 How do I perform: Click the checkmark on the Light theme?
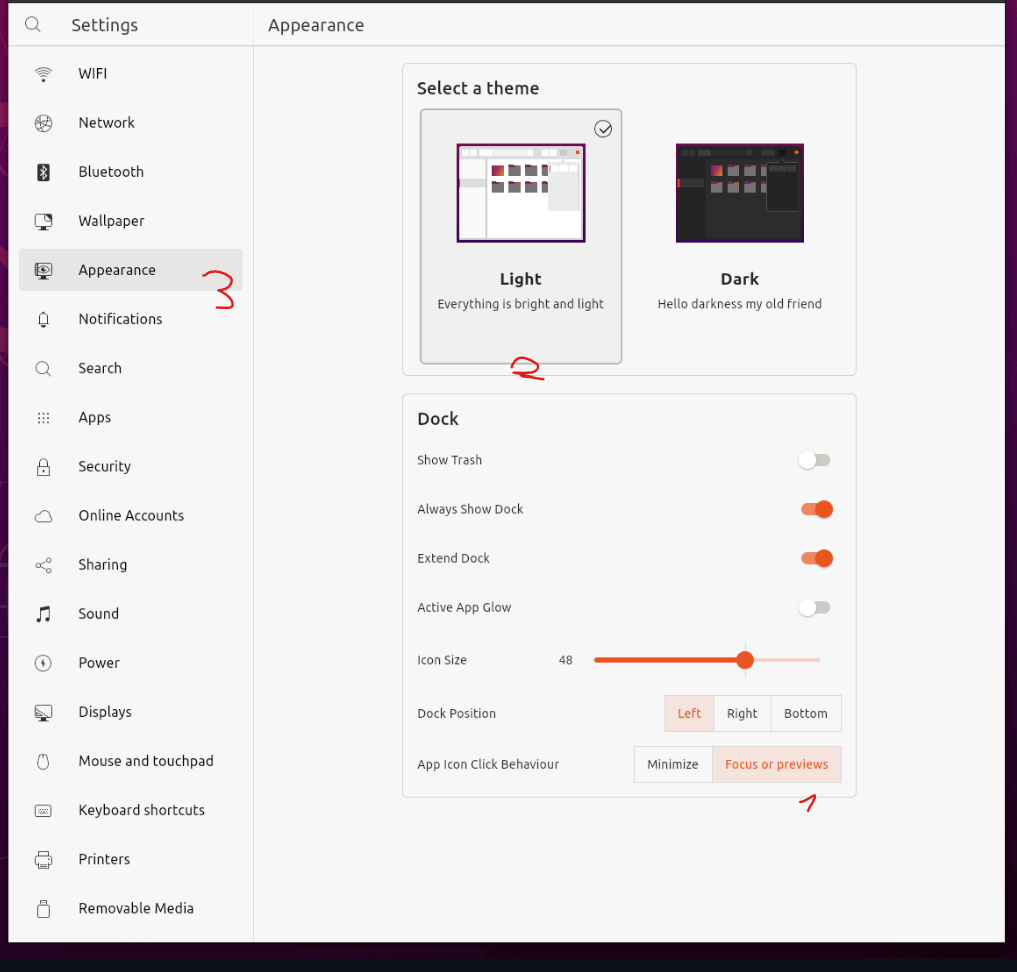pyautogui.click(x=603, y=129)
